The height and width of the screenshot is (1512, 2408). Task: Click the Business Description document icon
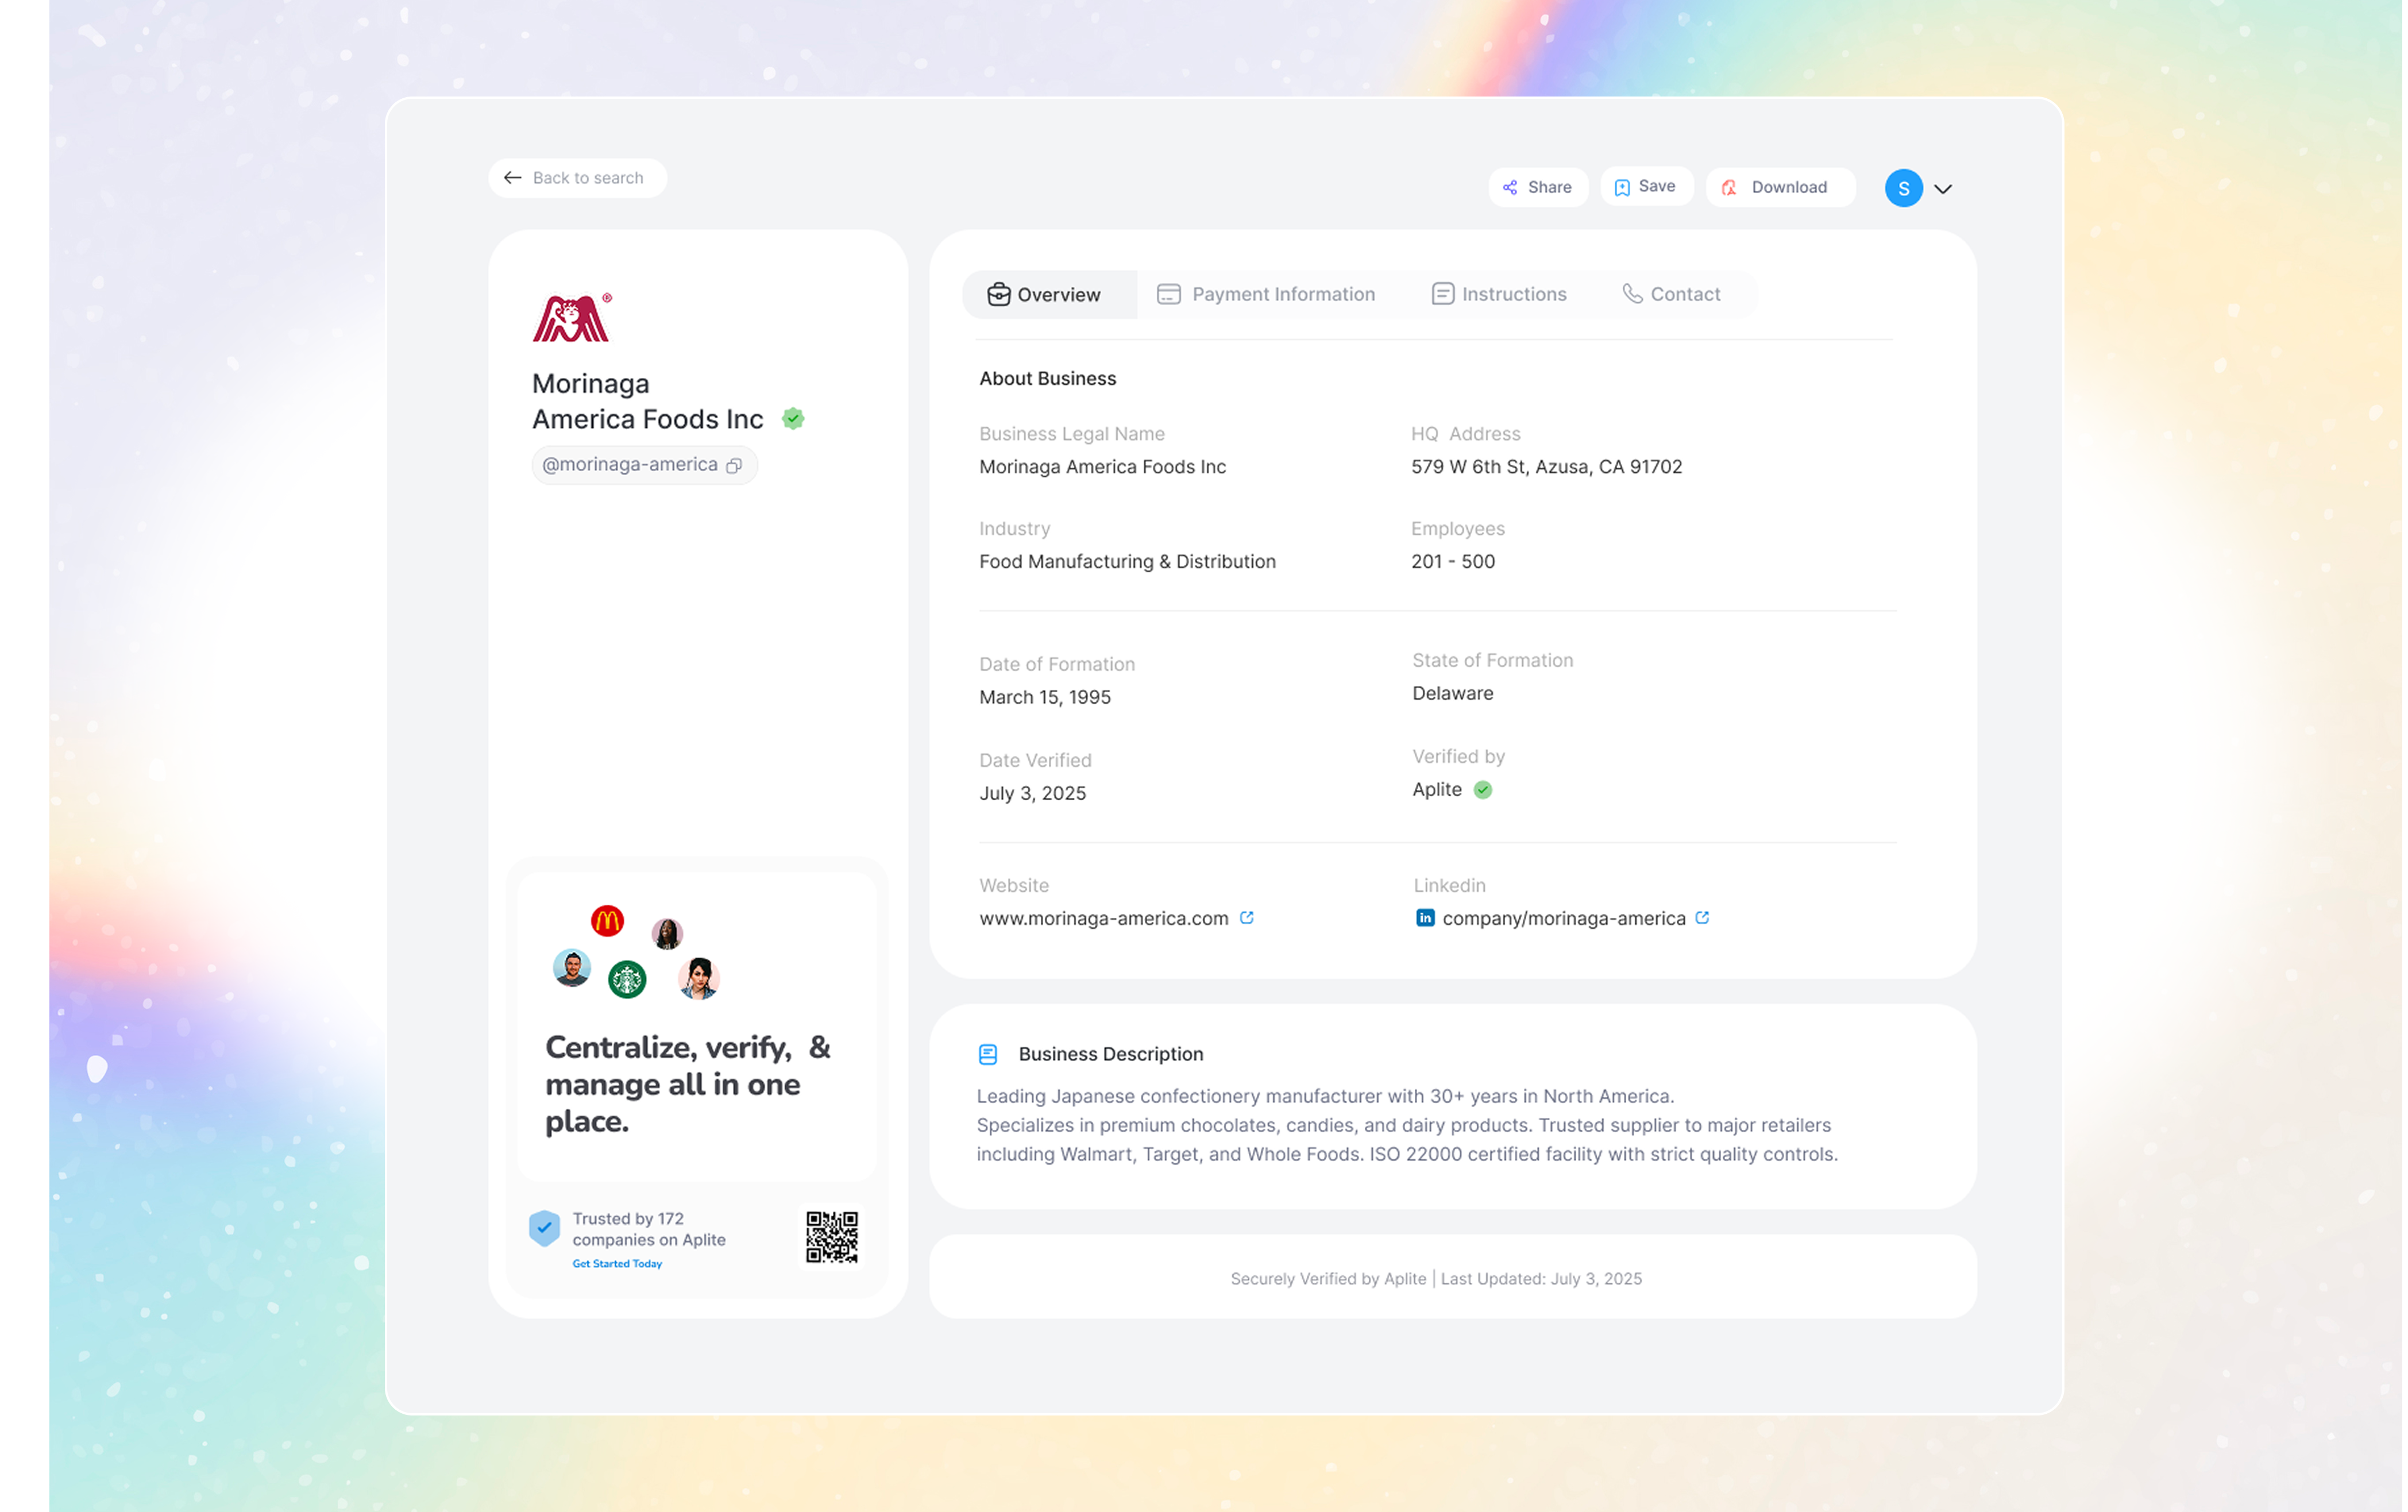point(988,1054)
